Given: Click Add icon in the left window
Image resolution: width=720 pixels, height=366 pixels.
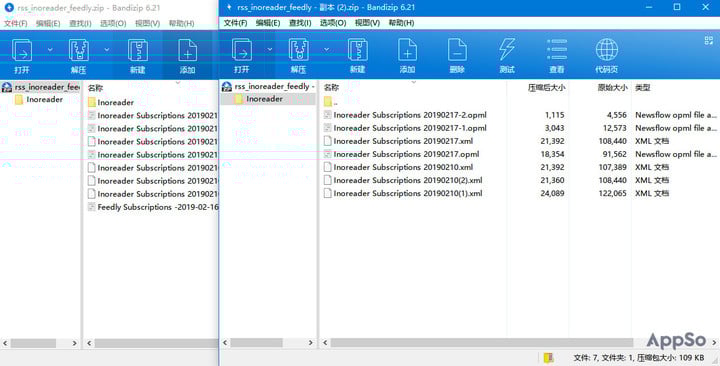Looking at the screenshot, I should coord(187,50).
